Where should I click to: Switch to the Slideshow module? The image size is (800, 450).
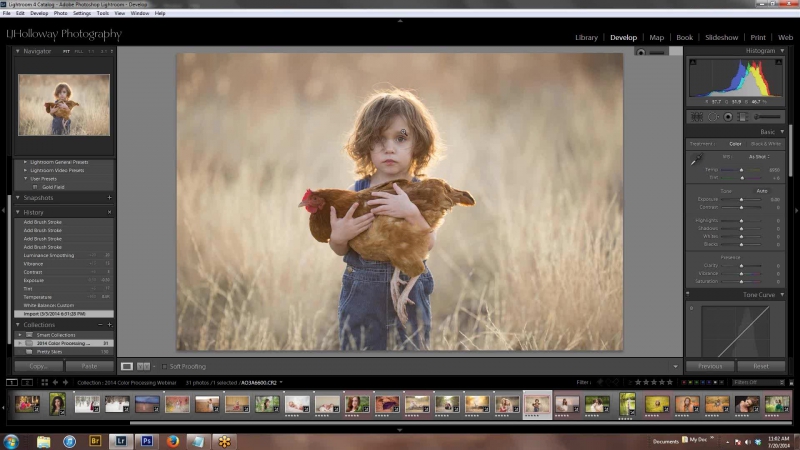pos(721,37)
